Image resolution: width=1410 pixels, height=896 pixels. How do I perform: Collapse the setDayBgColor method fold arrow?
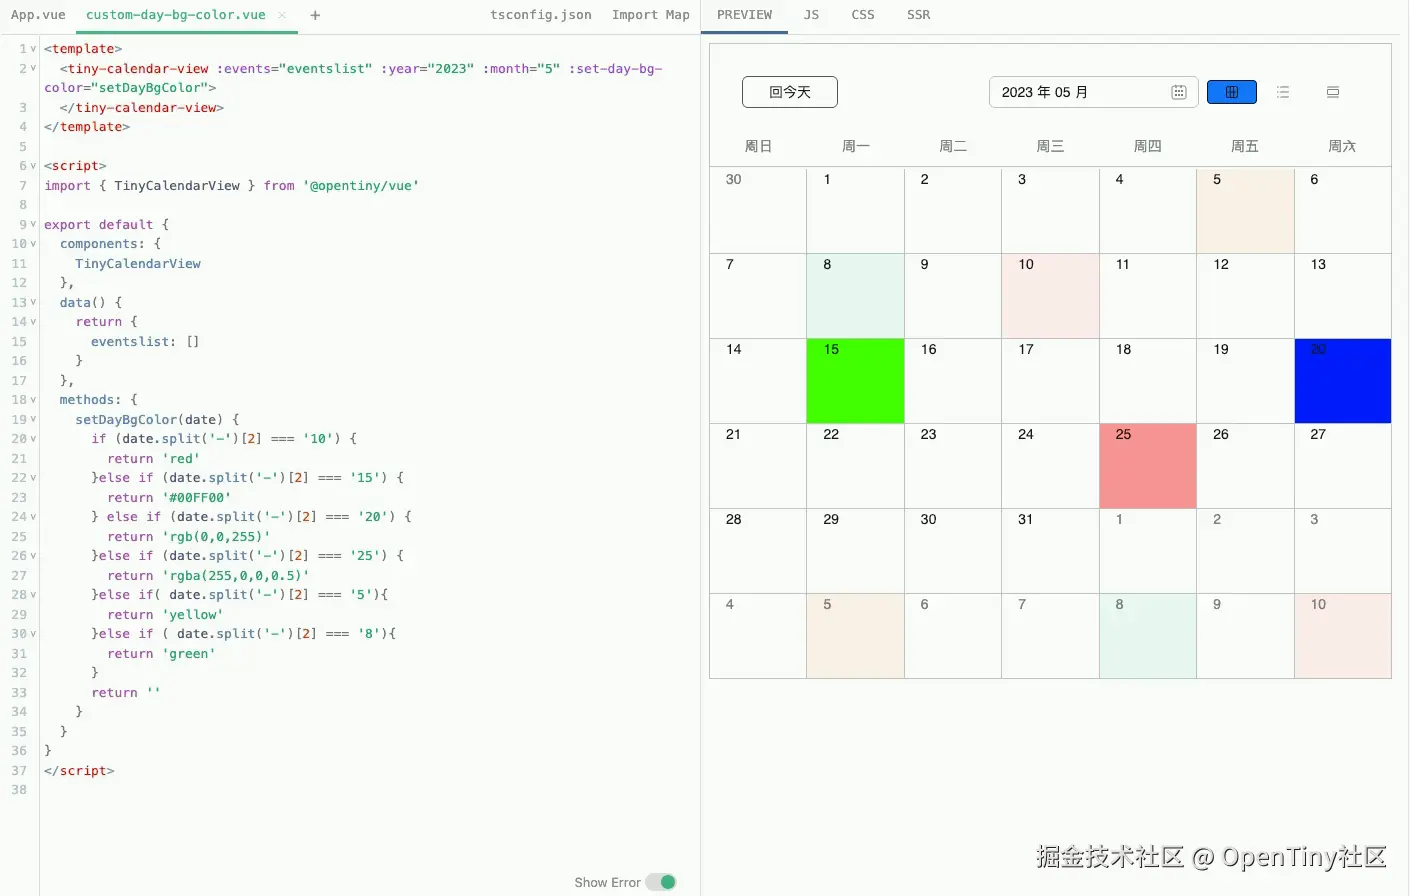pyautogui.click(x=32, y=419)
